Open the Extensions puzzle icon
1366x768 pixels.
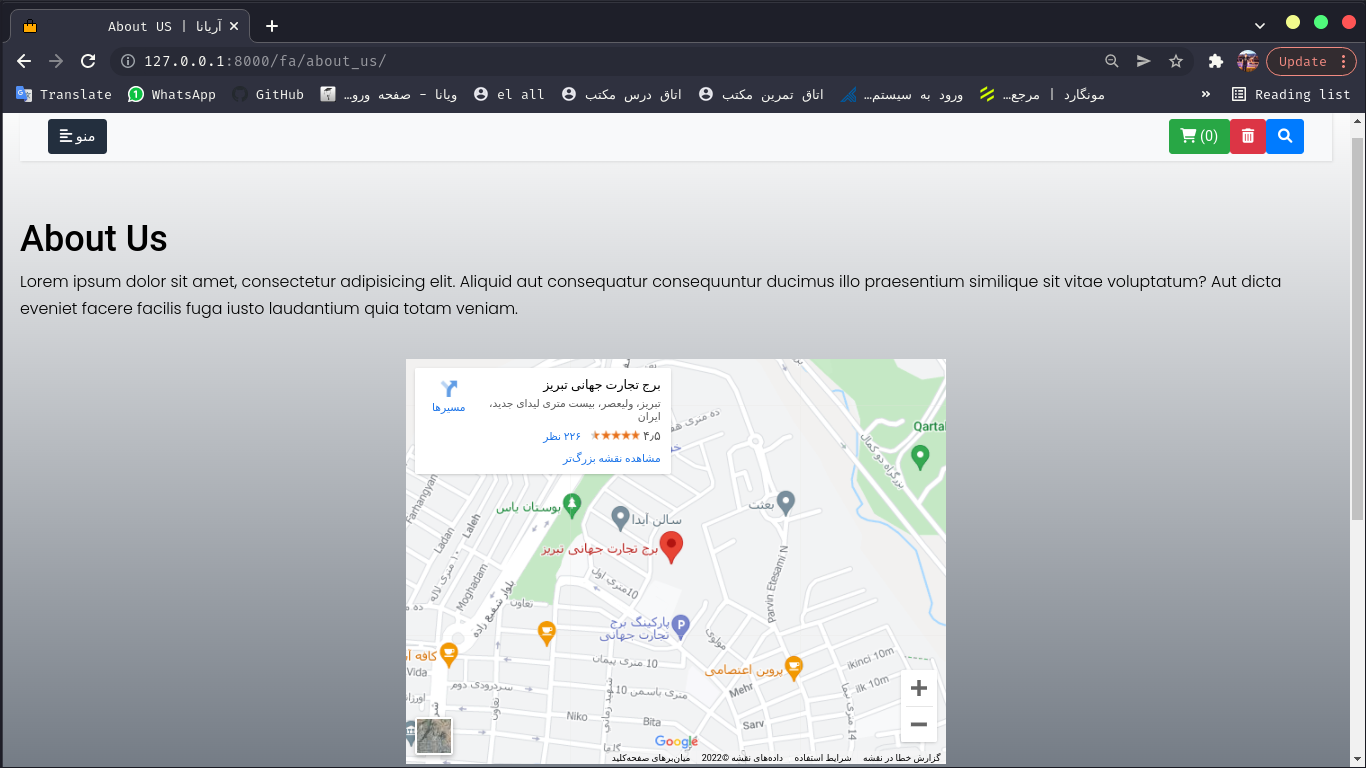pos(1216,61)
